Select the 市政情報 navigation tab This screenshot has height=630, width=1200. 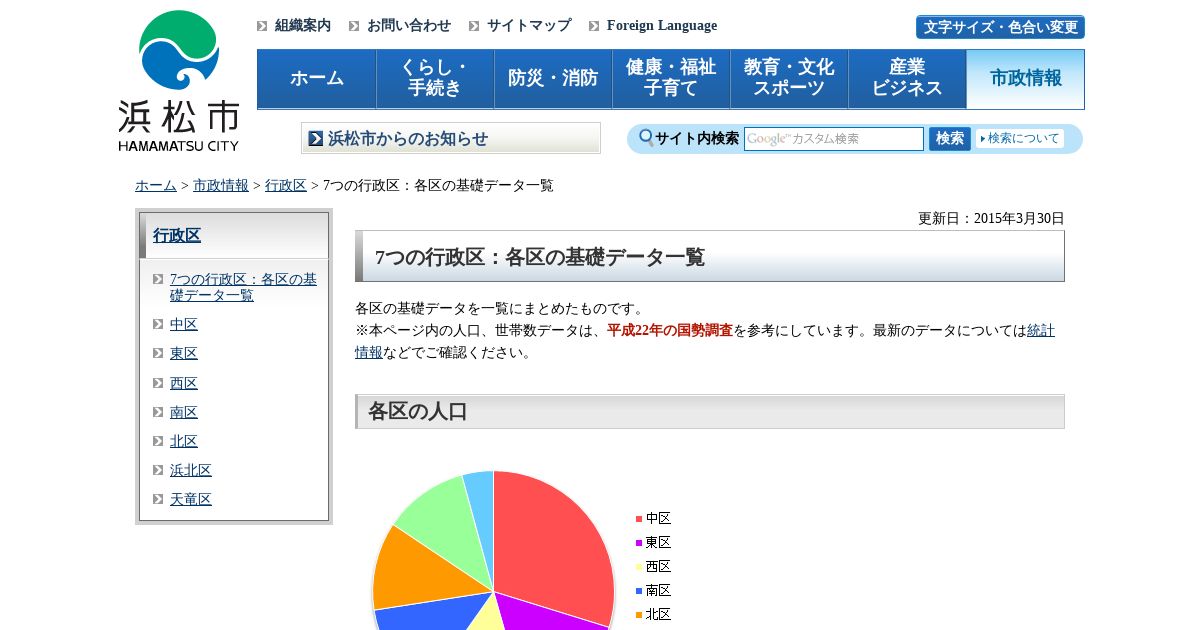[x=1025, y=79]
